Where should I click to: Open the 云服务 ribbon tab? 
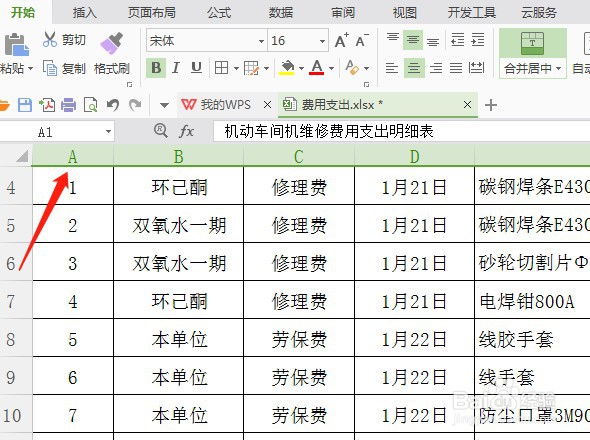click(x=539, y=13)
